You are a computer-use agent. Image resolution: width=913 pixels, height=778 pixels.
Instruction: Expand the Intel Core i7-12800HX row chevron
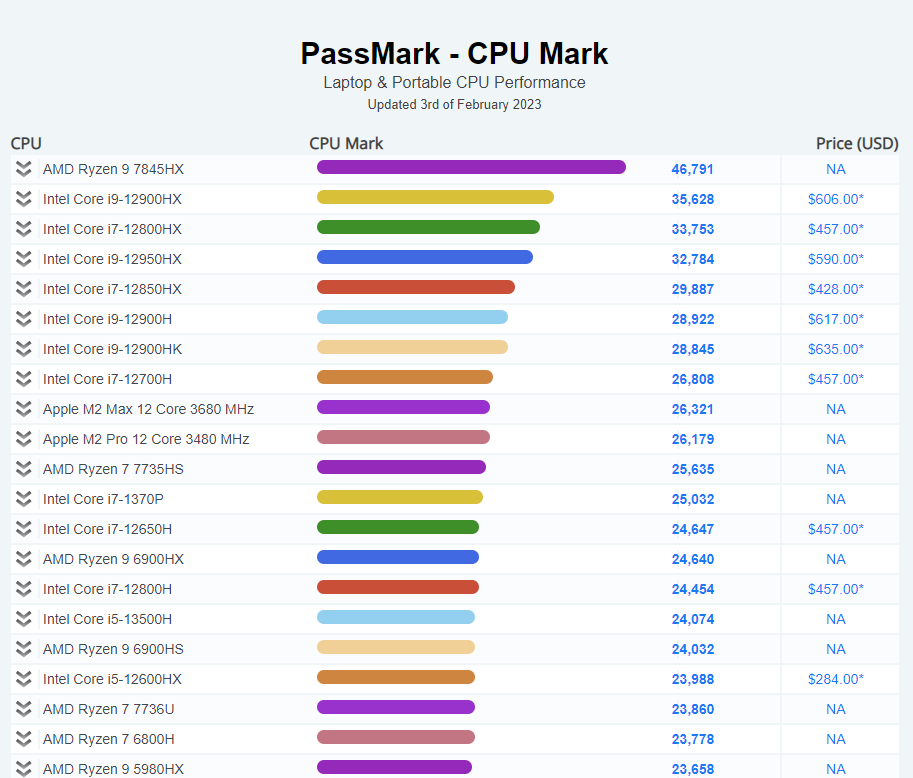[x=23, y=229]
